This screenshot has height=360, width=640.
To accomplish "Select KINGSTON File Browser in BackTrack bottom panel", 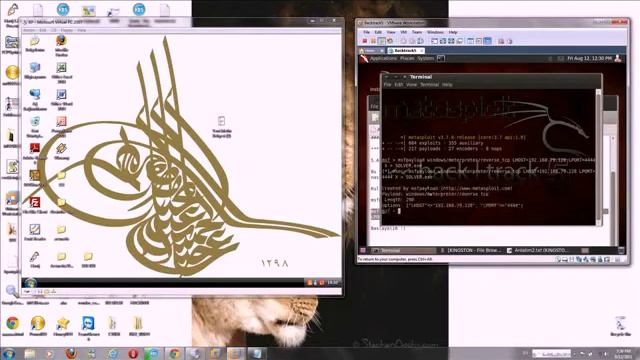I will click(471, 250).
